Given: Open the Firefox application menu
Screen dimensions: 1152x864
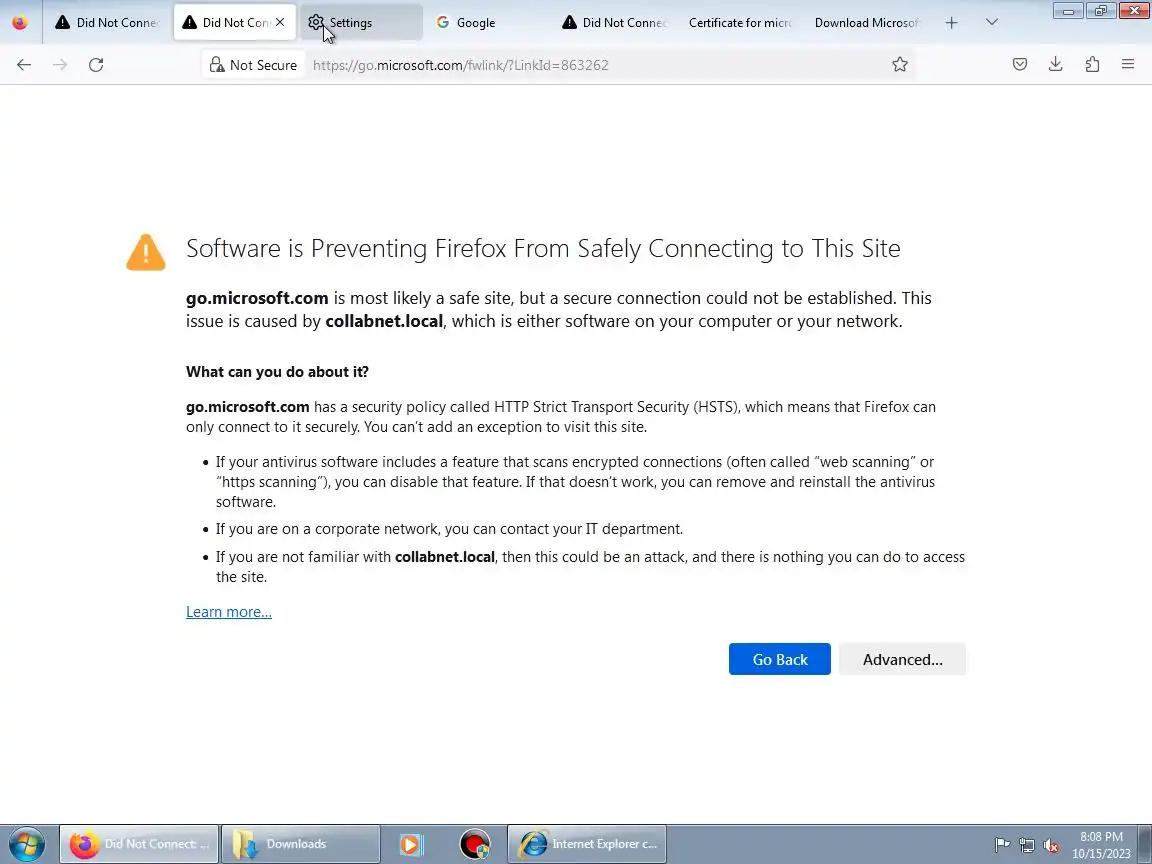Looking at the screenshot, I should coord(1128,65).
